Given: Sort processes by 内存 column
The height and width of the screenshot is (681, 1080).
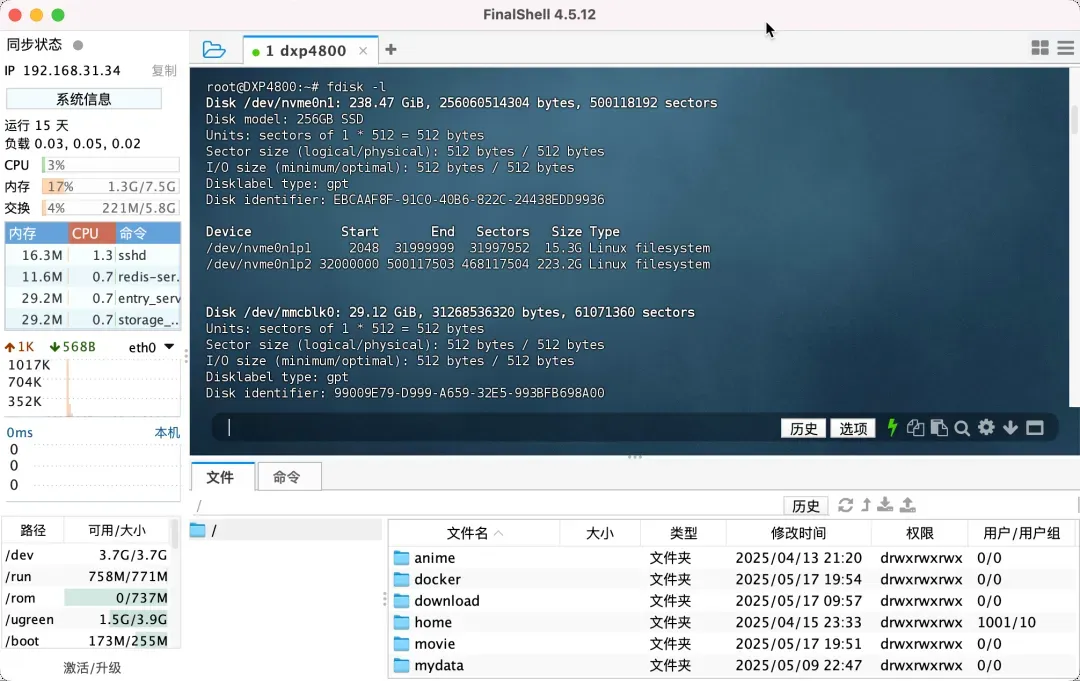Looking at the screenshot, I should point(37,233).
